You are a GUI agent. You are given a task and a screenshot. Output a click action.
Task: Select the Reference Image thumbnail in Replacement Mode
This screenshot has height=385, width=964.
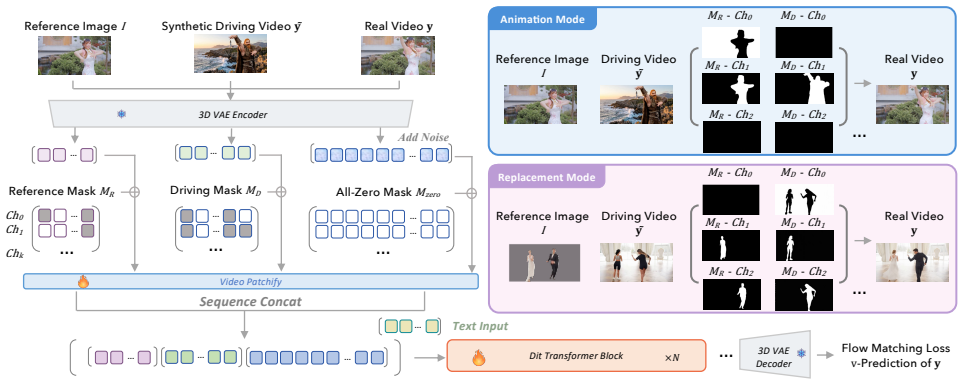(x=545, y=263)
